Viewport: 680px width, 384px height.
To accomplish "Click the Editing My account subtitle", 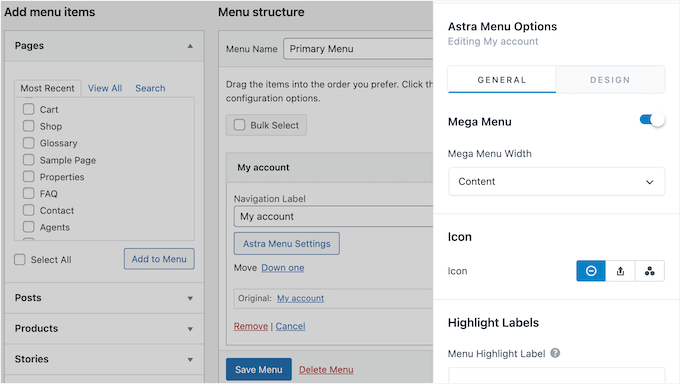I will [493, 41].
